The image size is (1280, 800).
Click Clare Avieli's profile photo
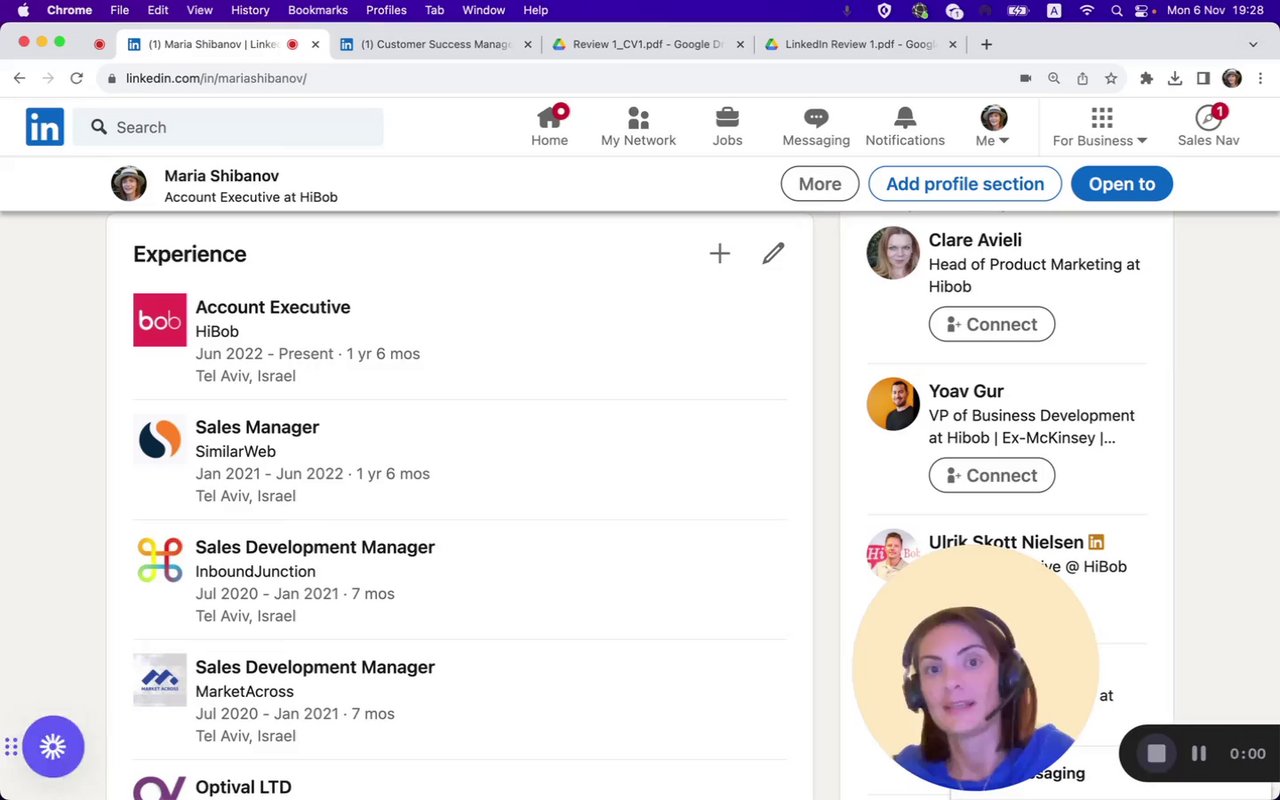tap(893, 253)
